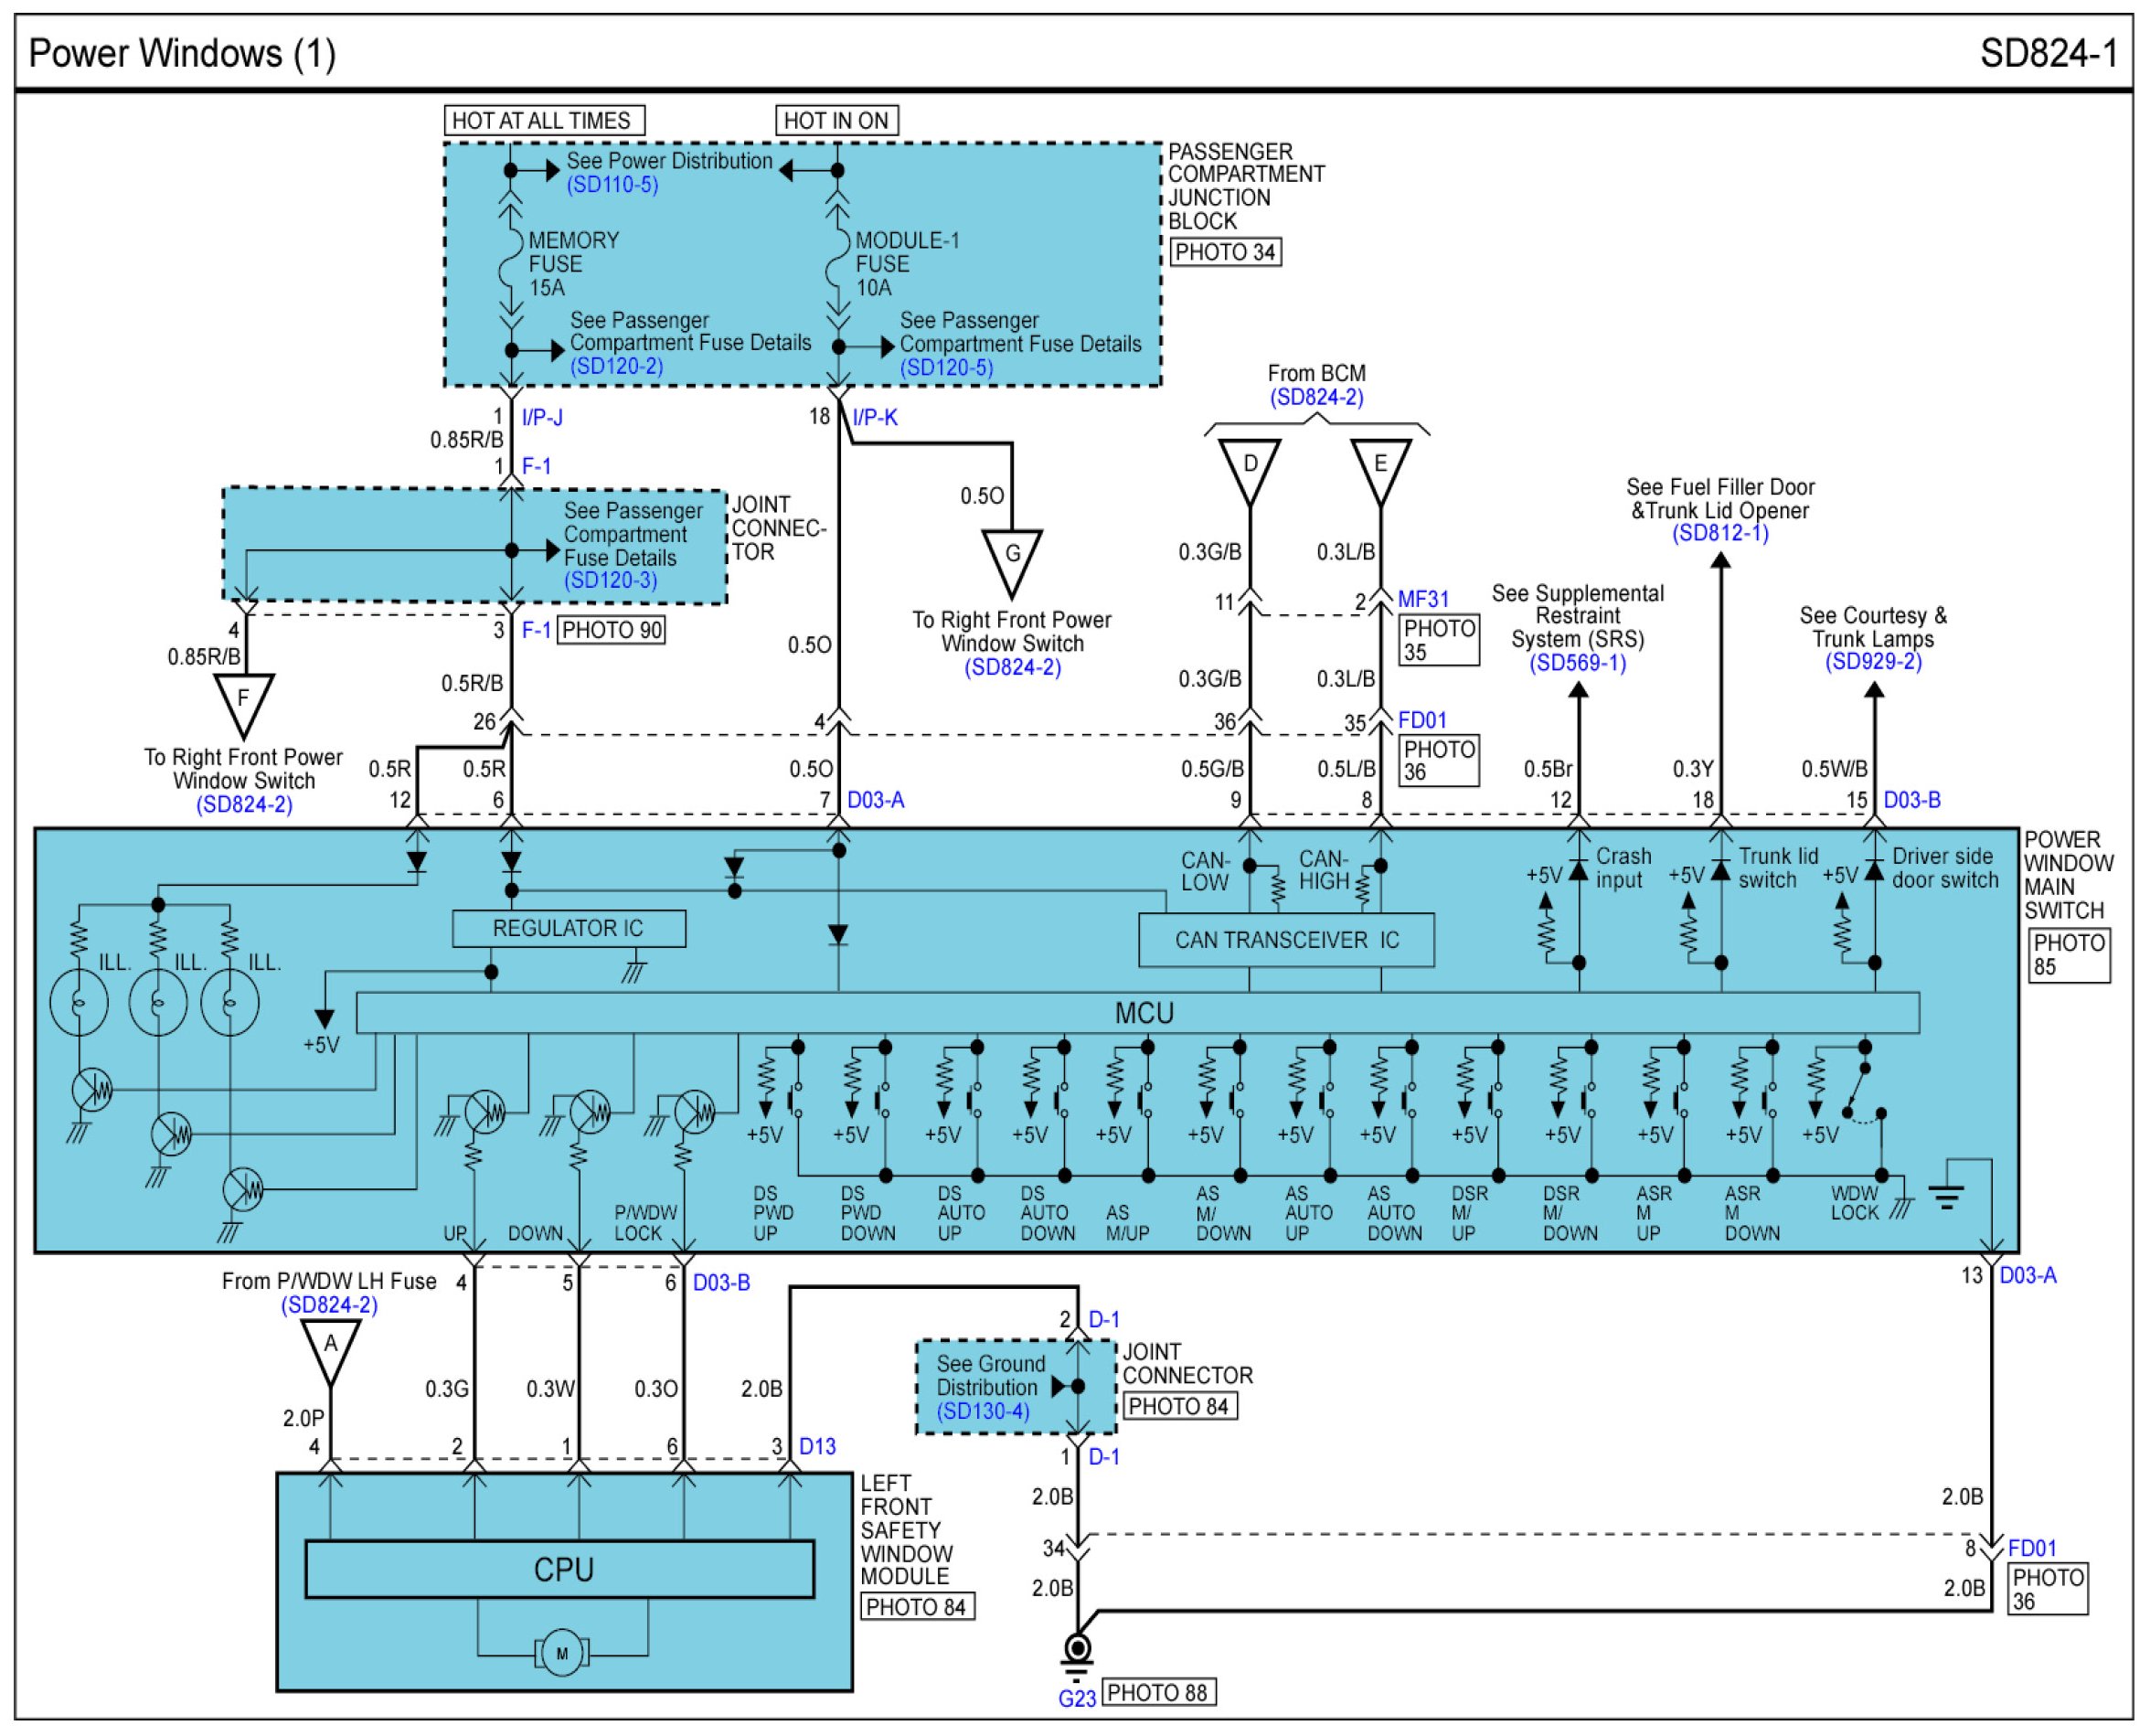Click the SD130-4 ground distribution link
Image resolution: width=2150 pixels, height=1736 pixels.
(x=982, y=1411)
